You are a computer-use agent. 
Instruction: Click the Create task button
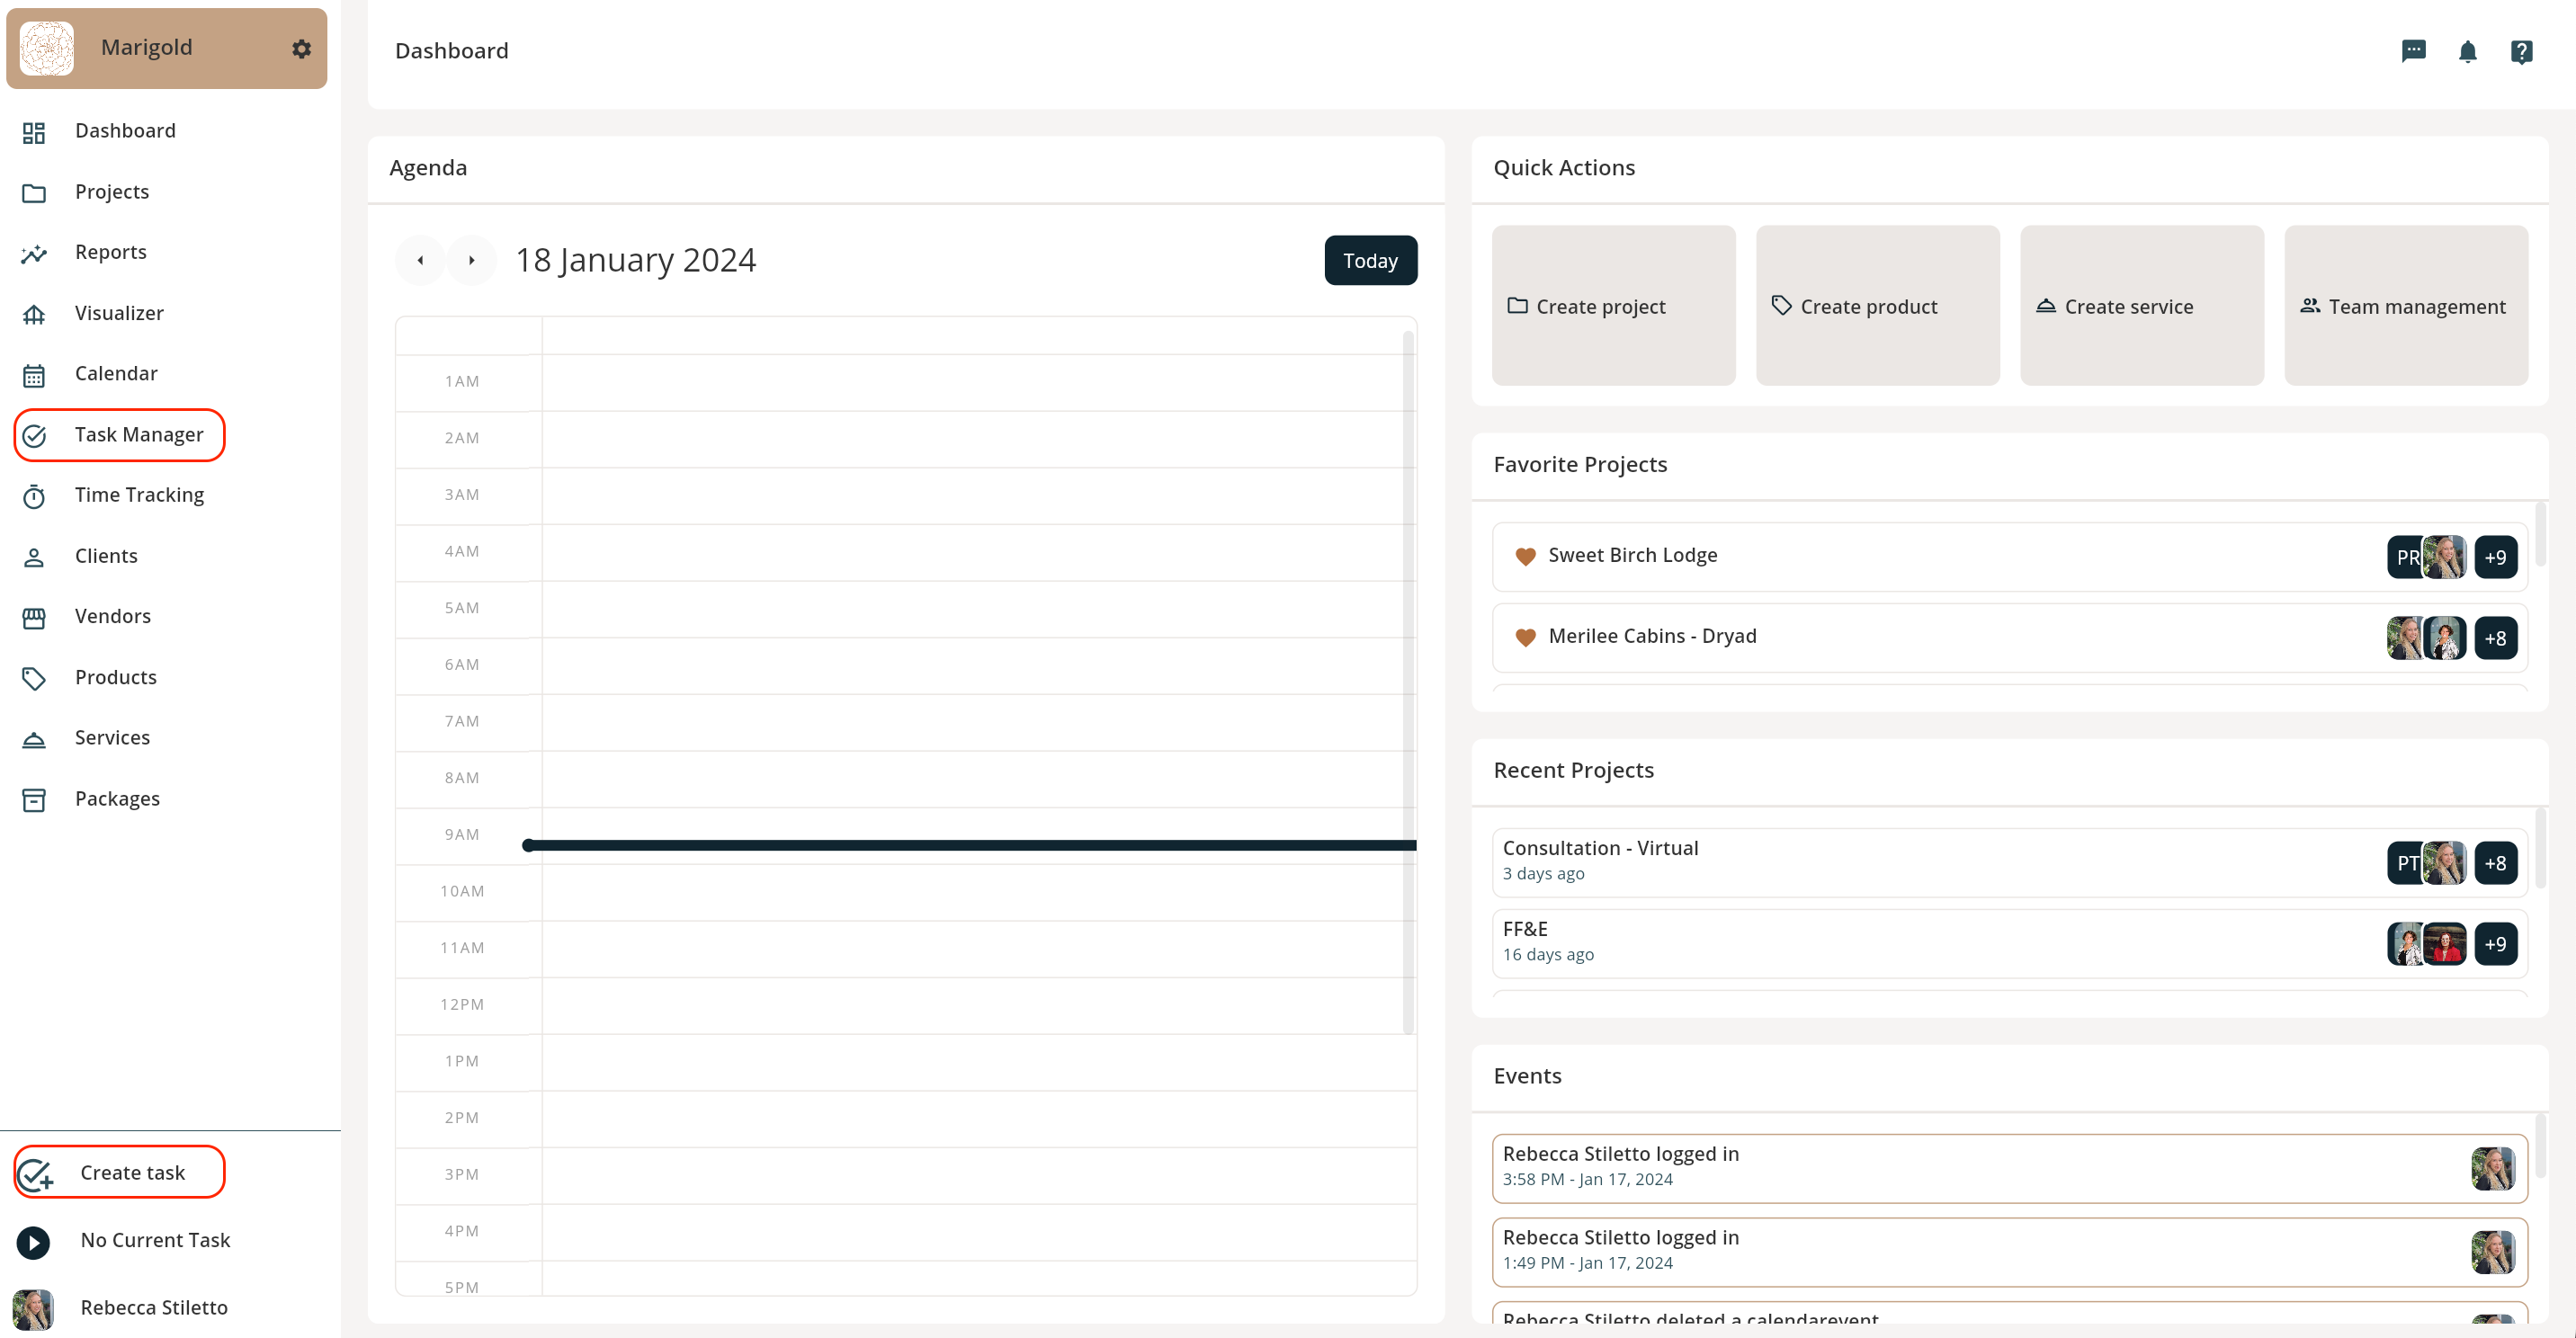click(x=119, y=1172)
